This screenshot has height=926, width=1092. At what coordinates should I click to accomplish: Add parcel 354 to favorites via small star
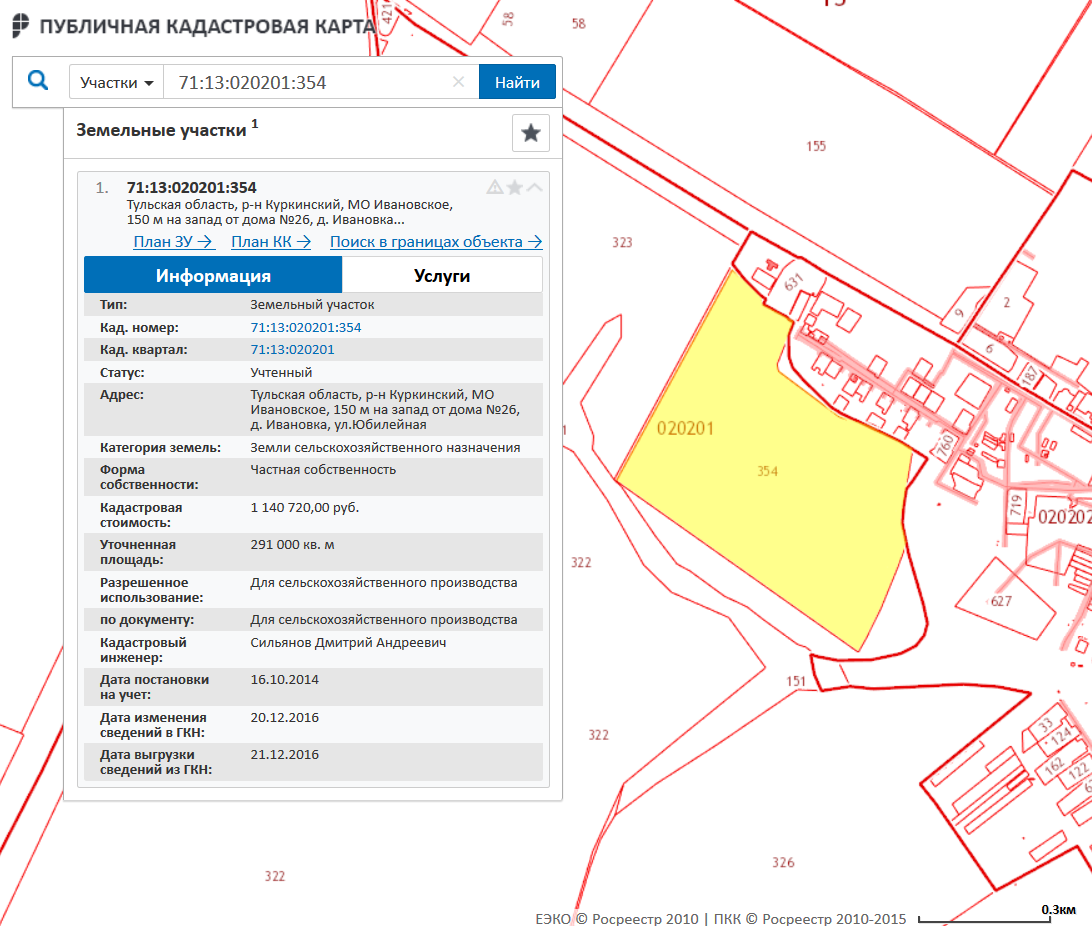pos(514,187)
